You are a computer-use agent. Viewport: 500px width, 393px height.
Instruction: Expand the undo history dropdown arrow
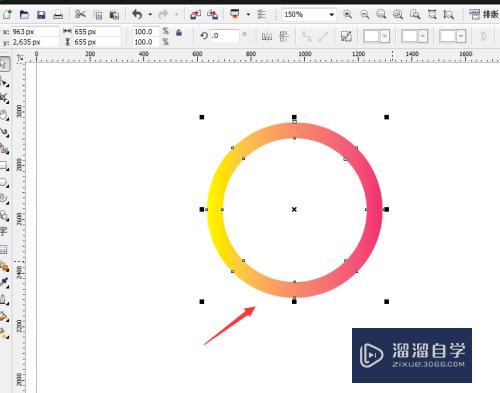pyautogui.click(x=150, y=15)
